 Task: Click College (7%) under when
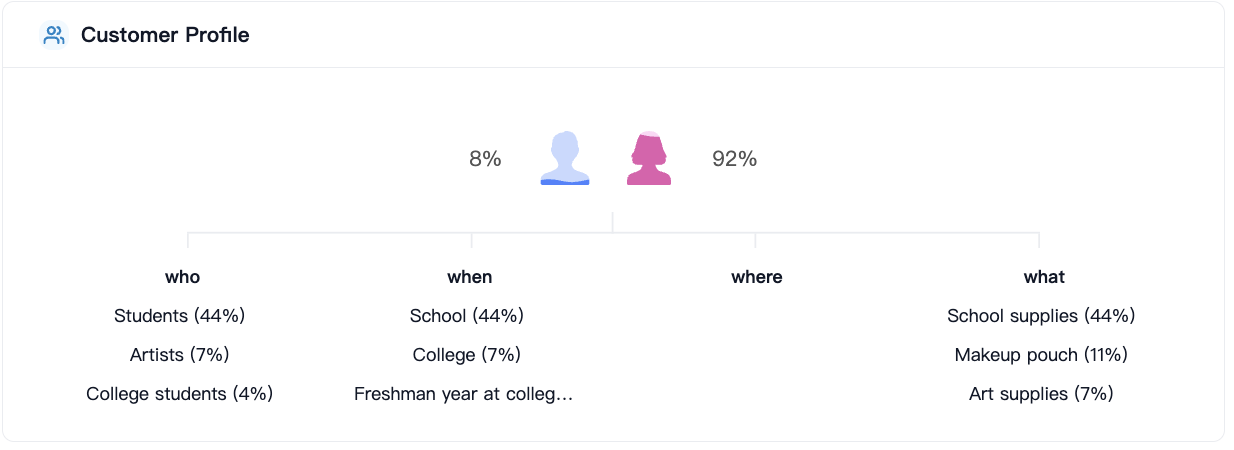point(467,355)
